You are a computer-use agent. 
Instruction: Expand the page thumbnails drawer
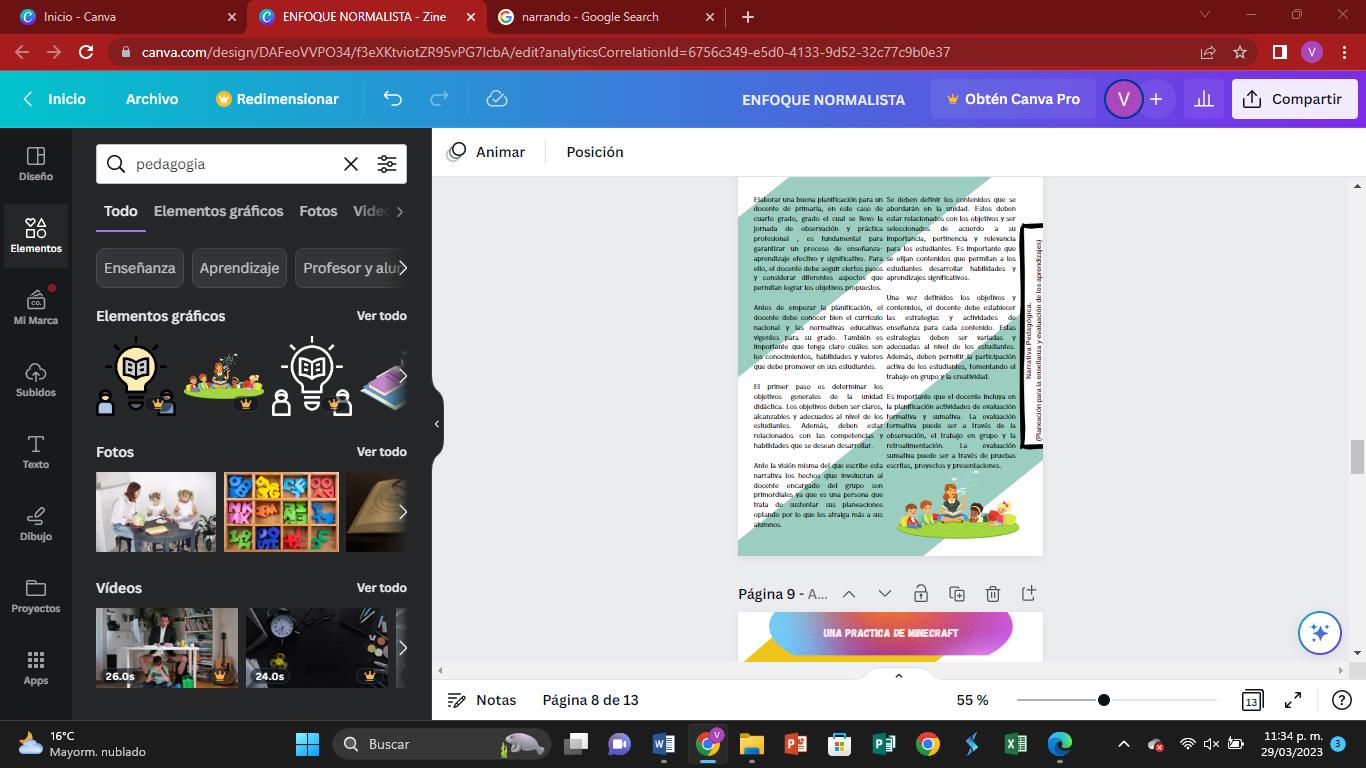(x=898, y=676)
